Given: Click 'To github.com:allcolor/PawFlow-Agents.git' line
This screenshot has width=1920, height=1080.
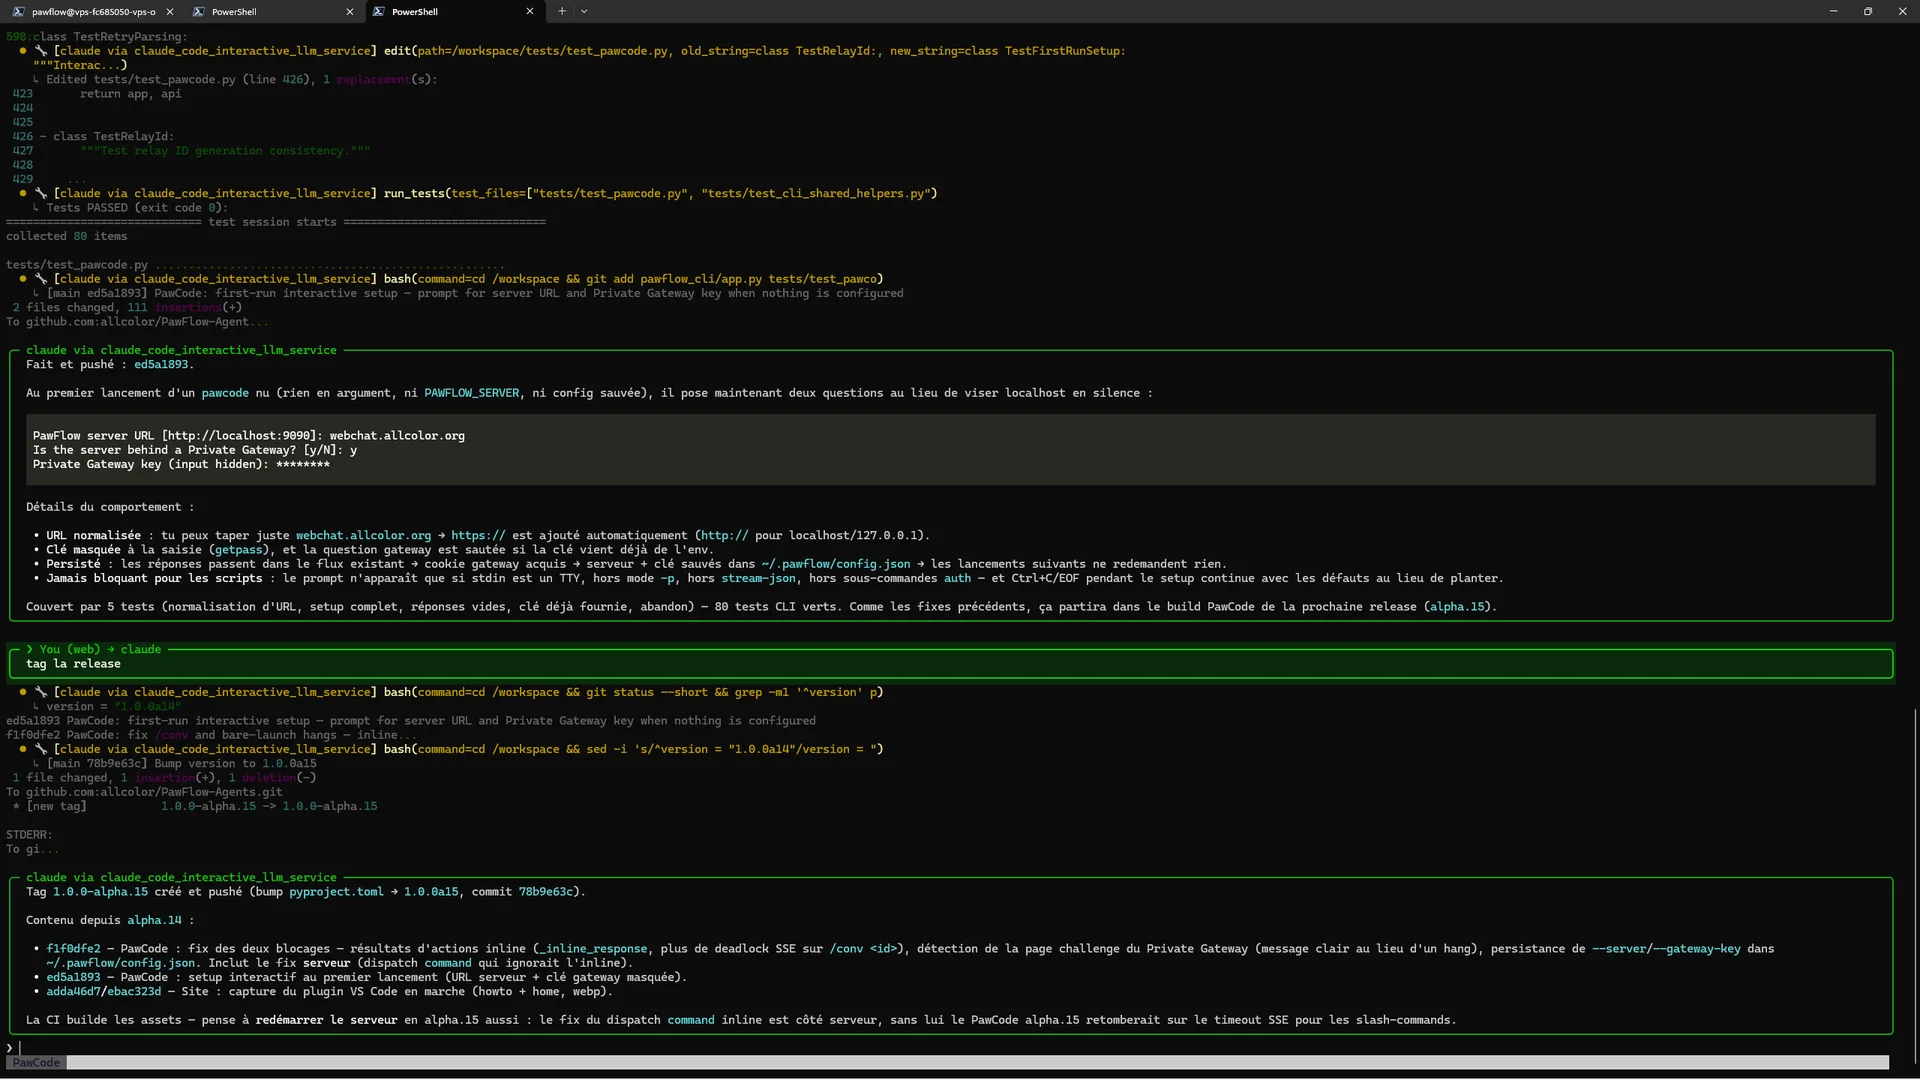Looking at the screenshot, I should (144, 792).
